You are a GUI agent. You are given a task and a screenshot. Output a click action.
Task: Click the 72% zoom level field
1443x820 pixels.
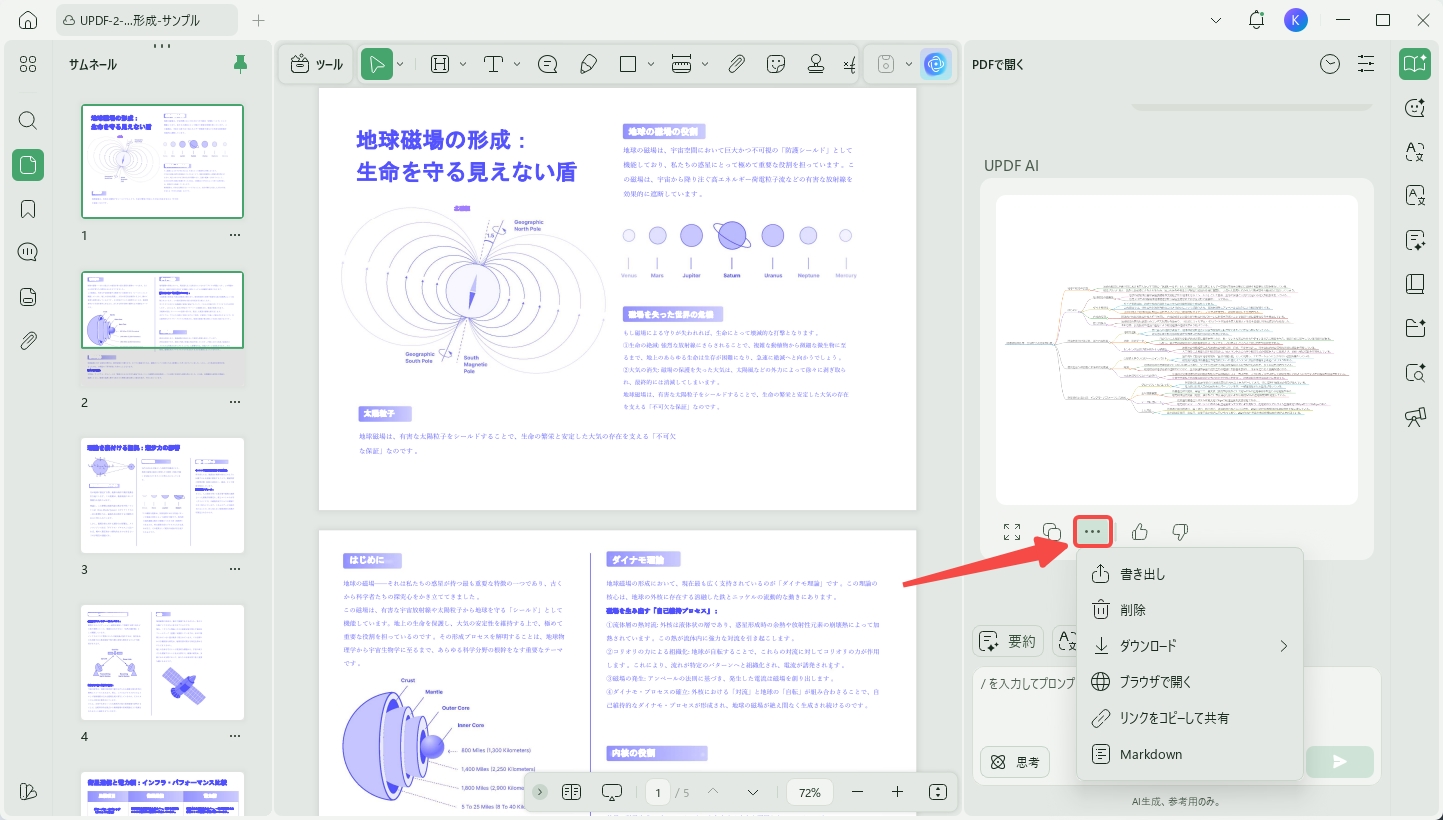click(x=810, y=792)
